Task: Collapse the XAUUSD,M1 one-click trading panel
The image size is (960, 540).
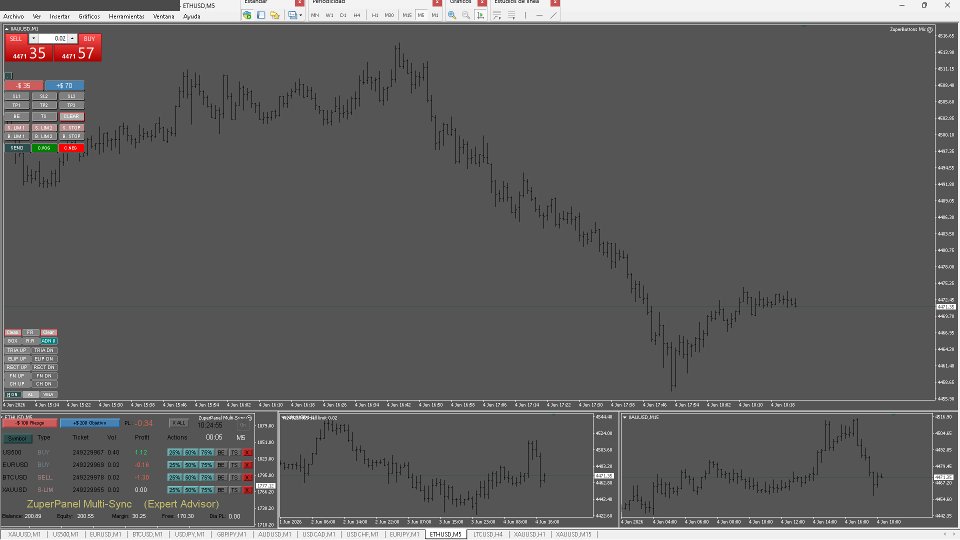Action: pyautogui.click(x=7, y=29)
